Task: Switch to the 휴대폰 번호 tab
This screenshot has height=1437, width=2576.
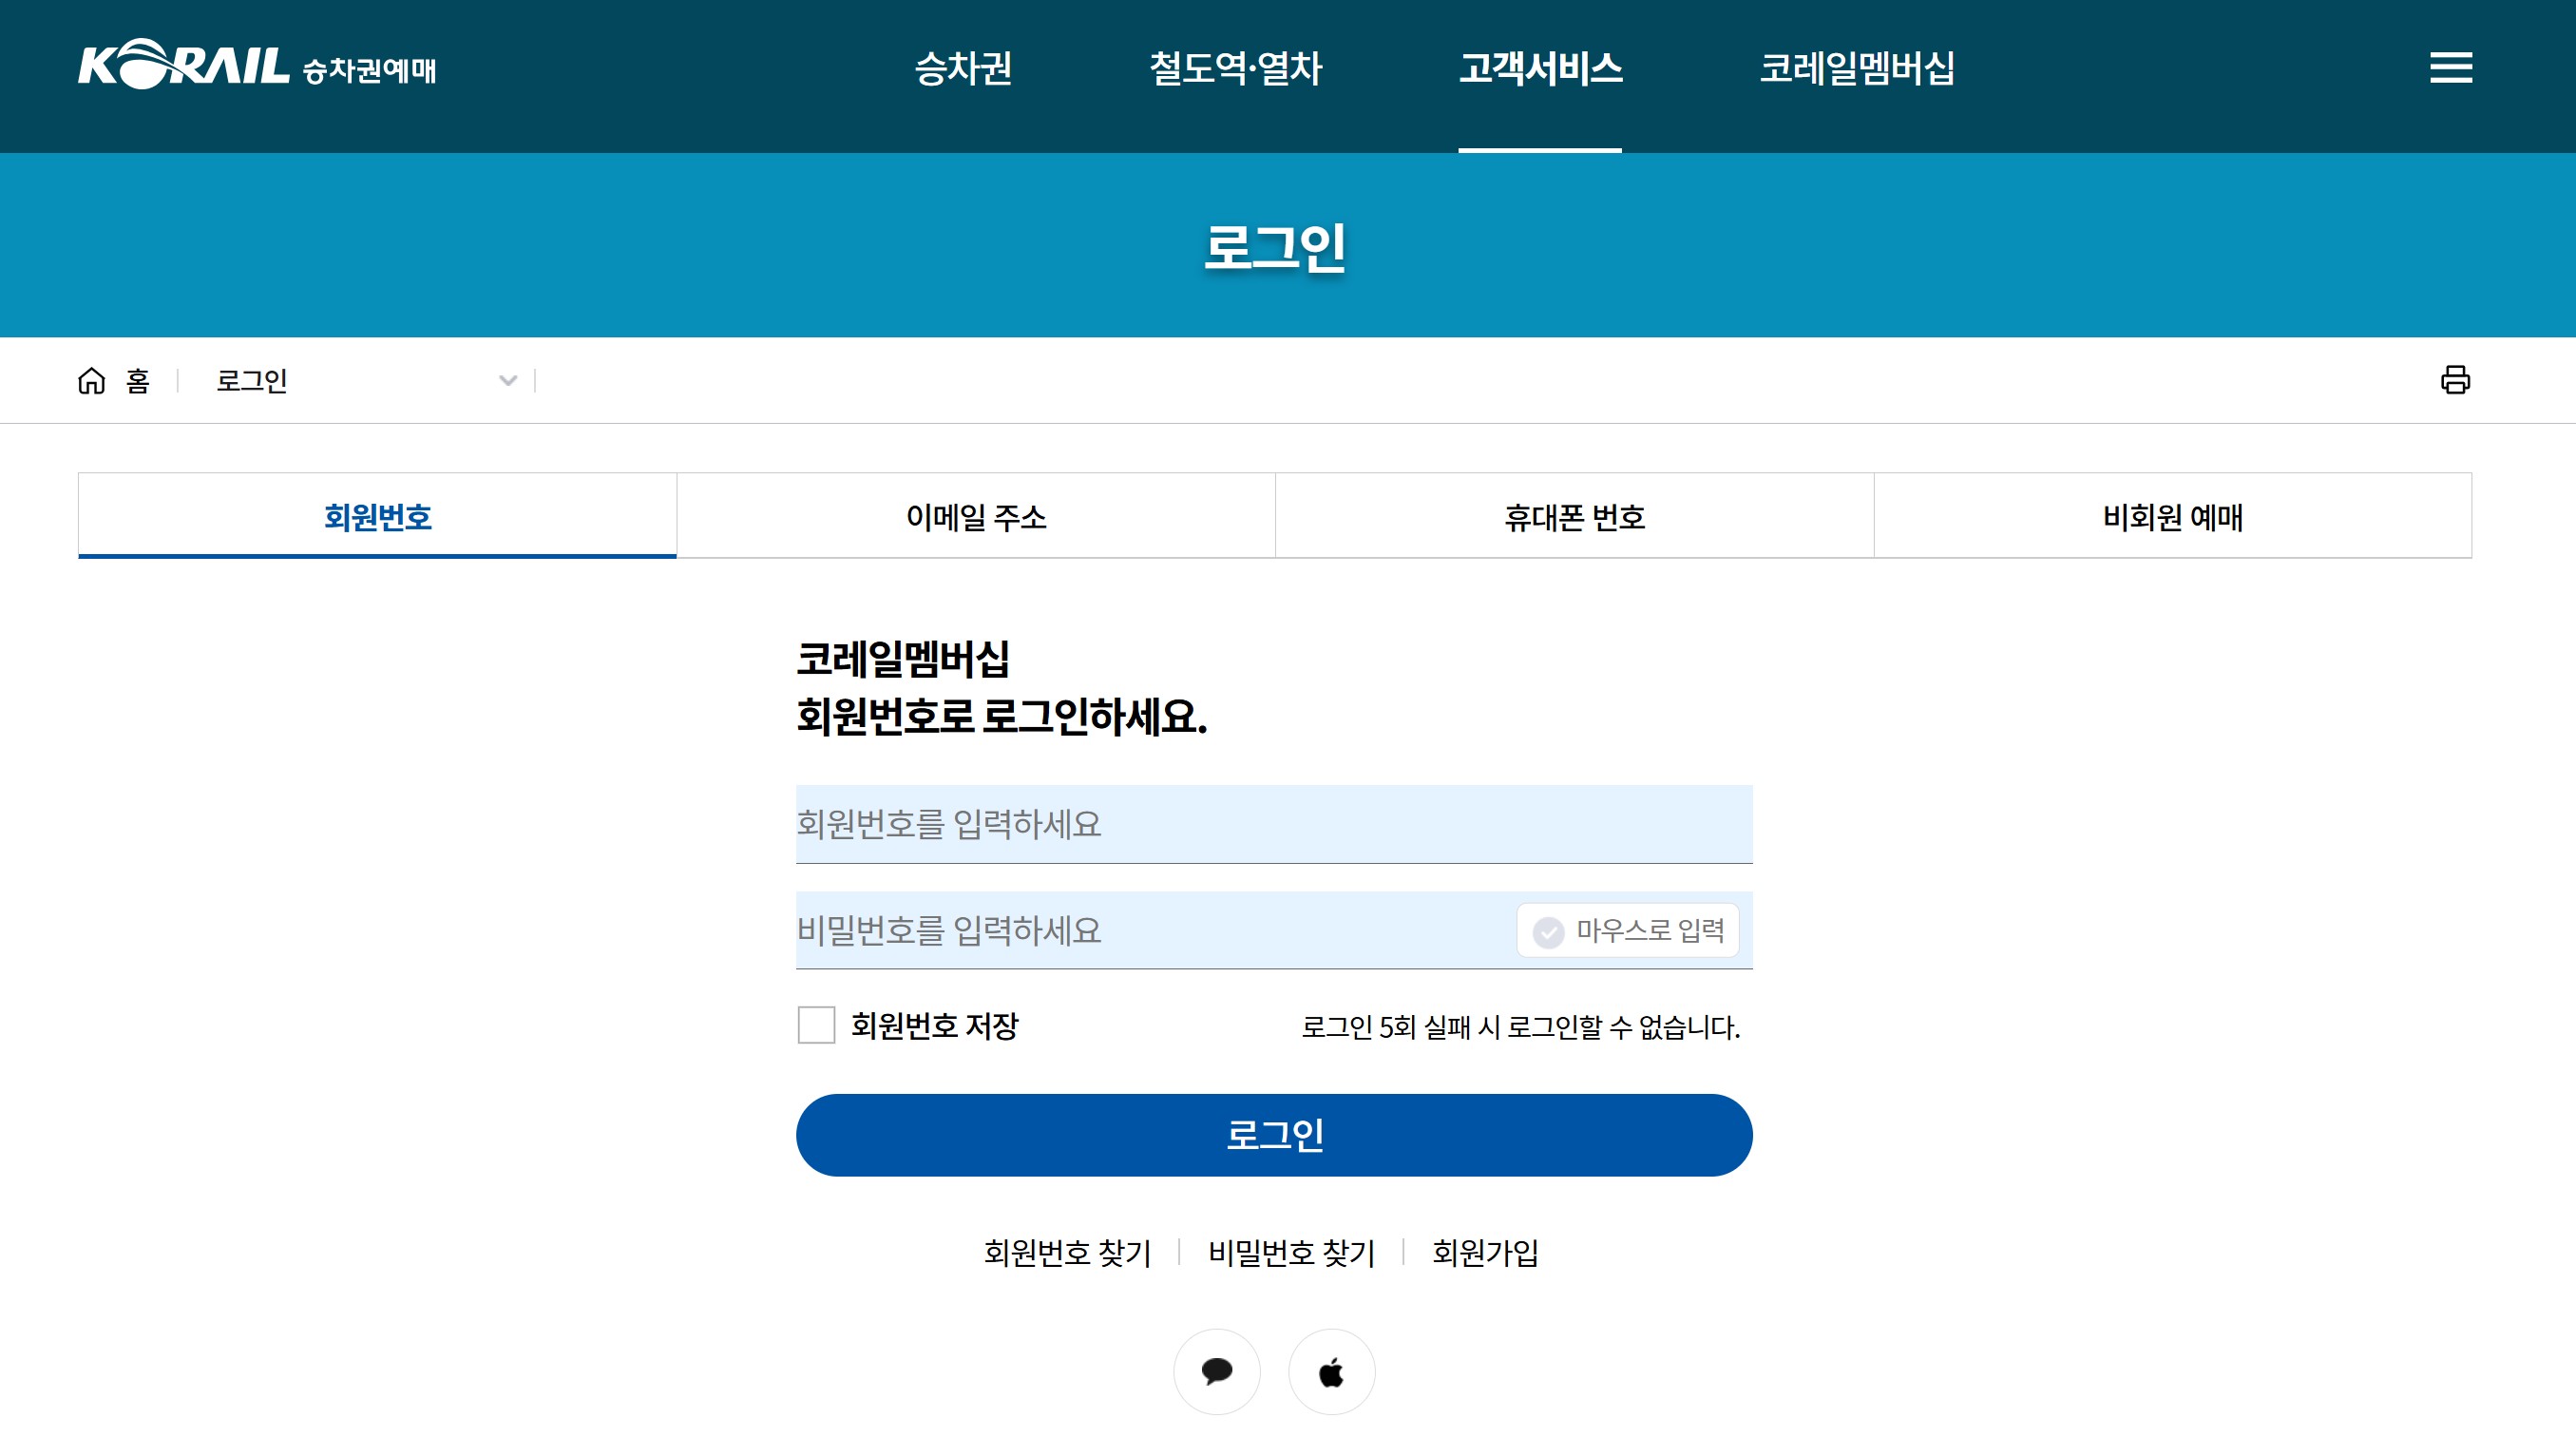Action: click(x=1574, y=516)
